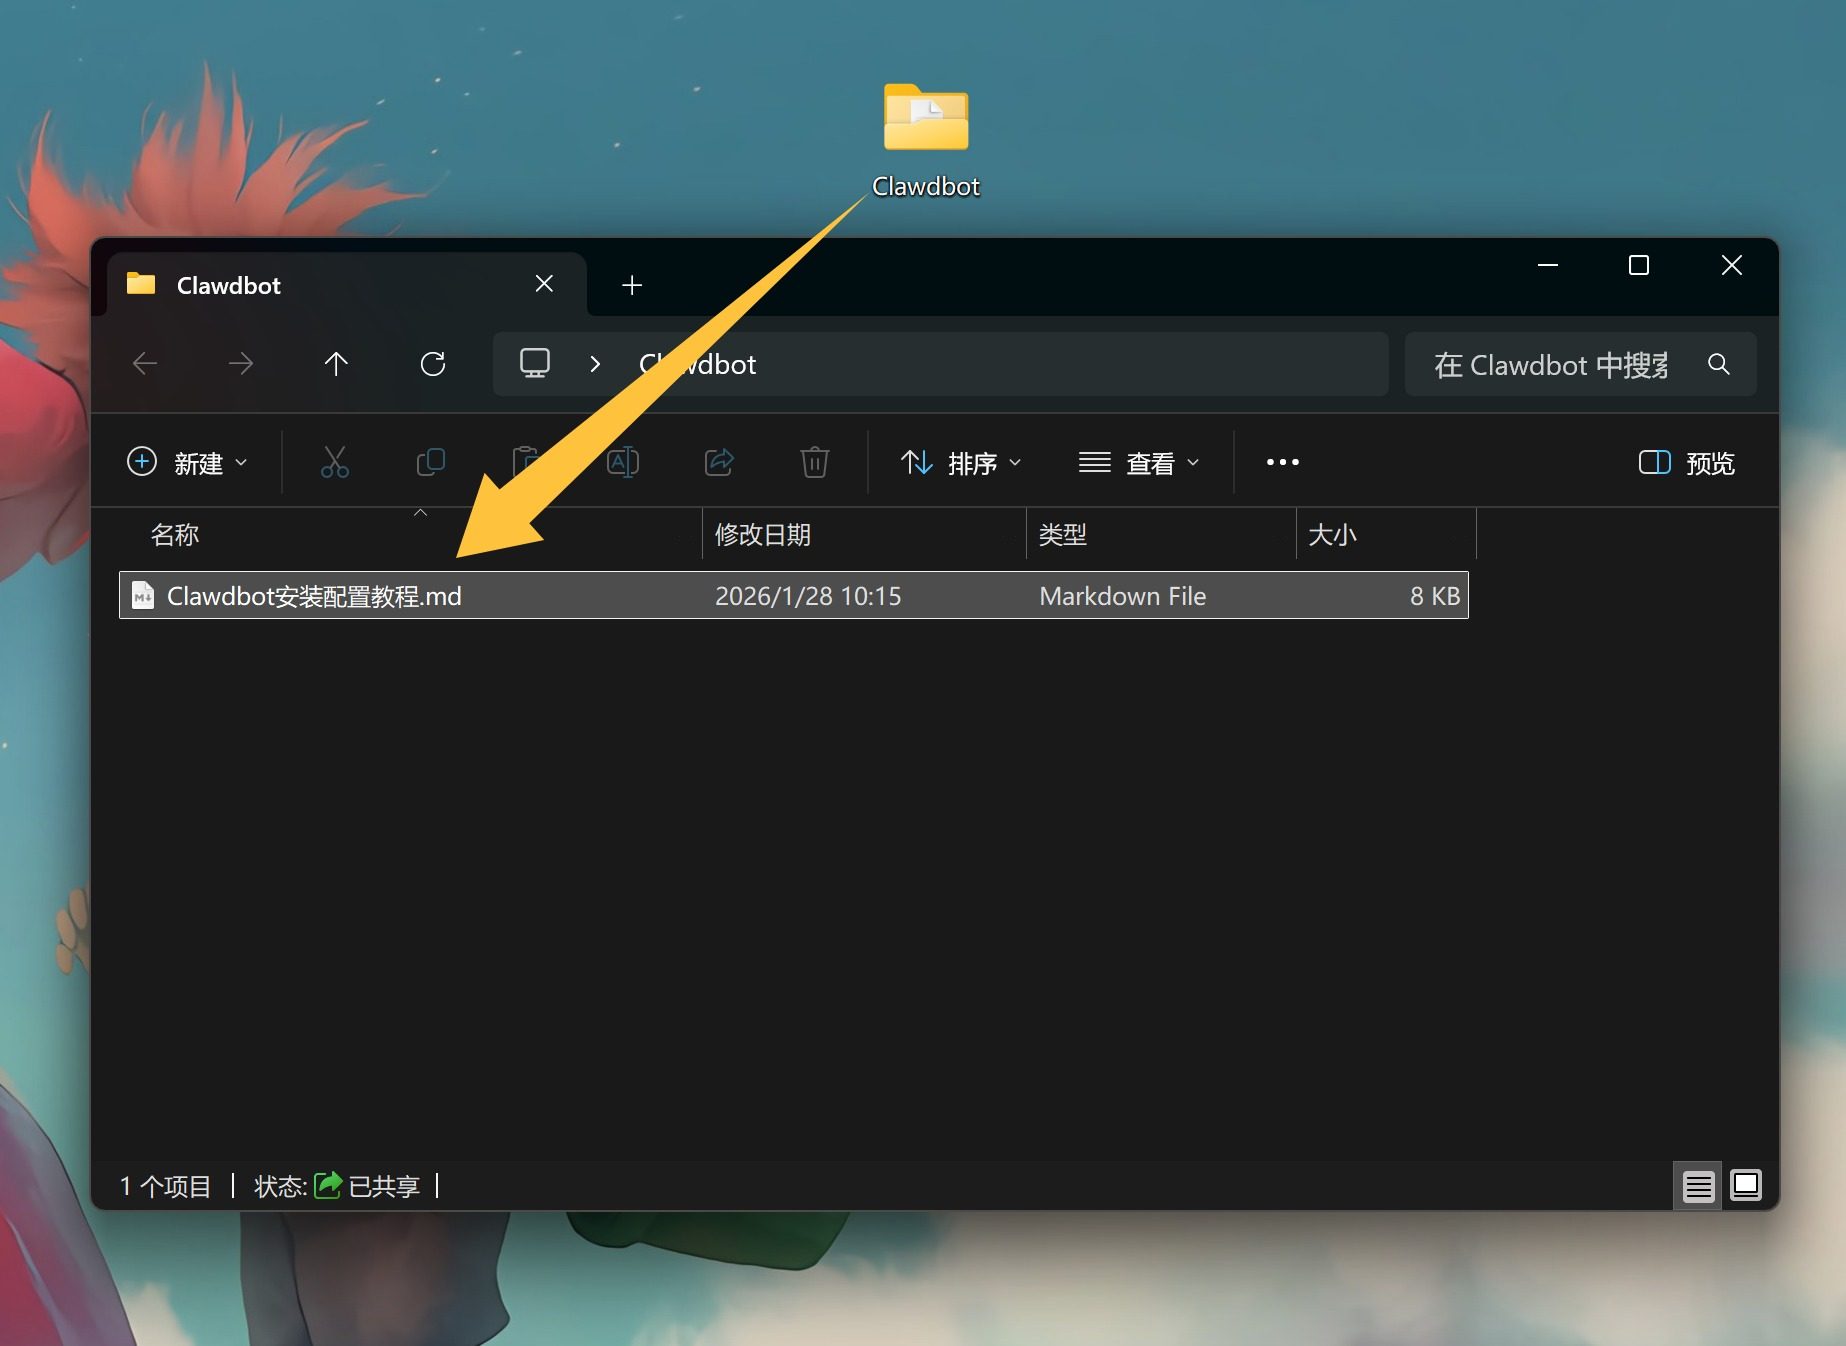Click the Copy icon in toolbar
Image resolution: width=1846 pixels, height=1346 pixels.
pyautogui.click(x=430, y=462)
